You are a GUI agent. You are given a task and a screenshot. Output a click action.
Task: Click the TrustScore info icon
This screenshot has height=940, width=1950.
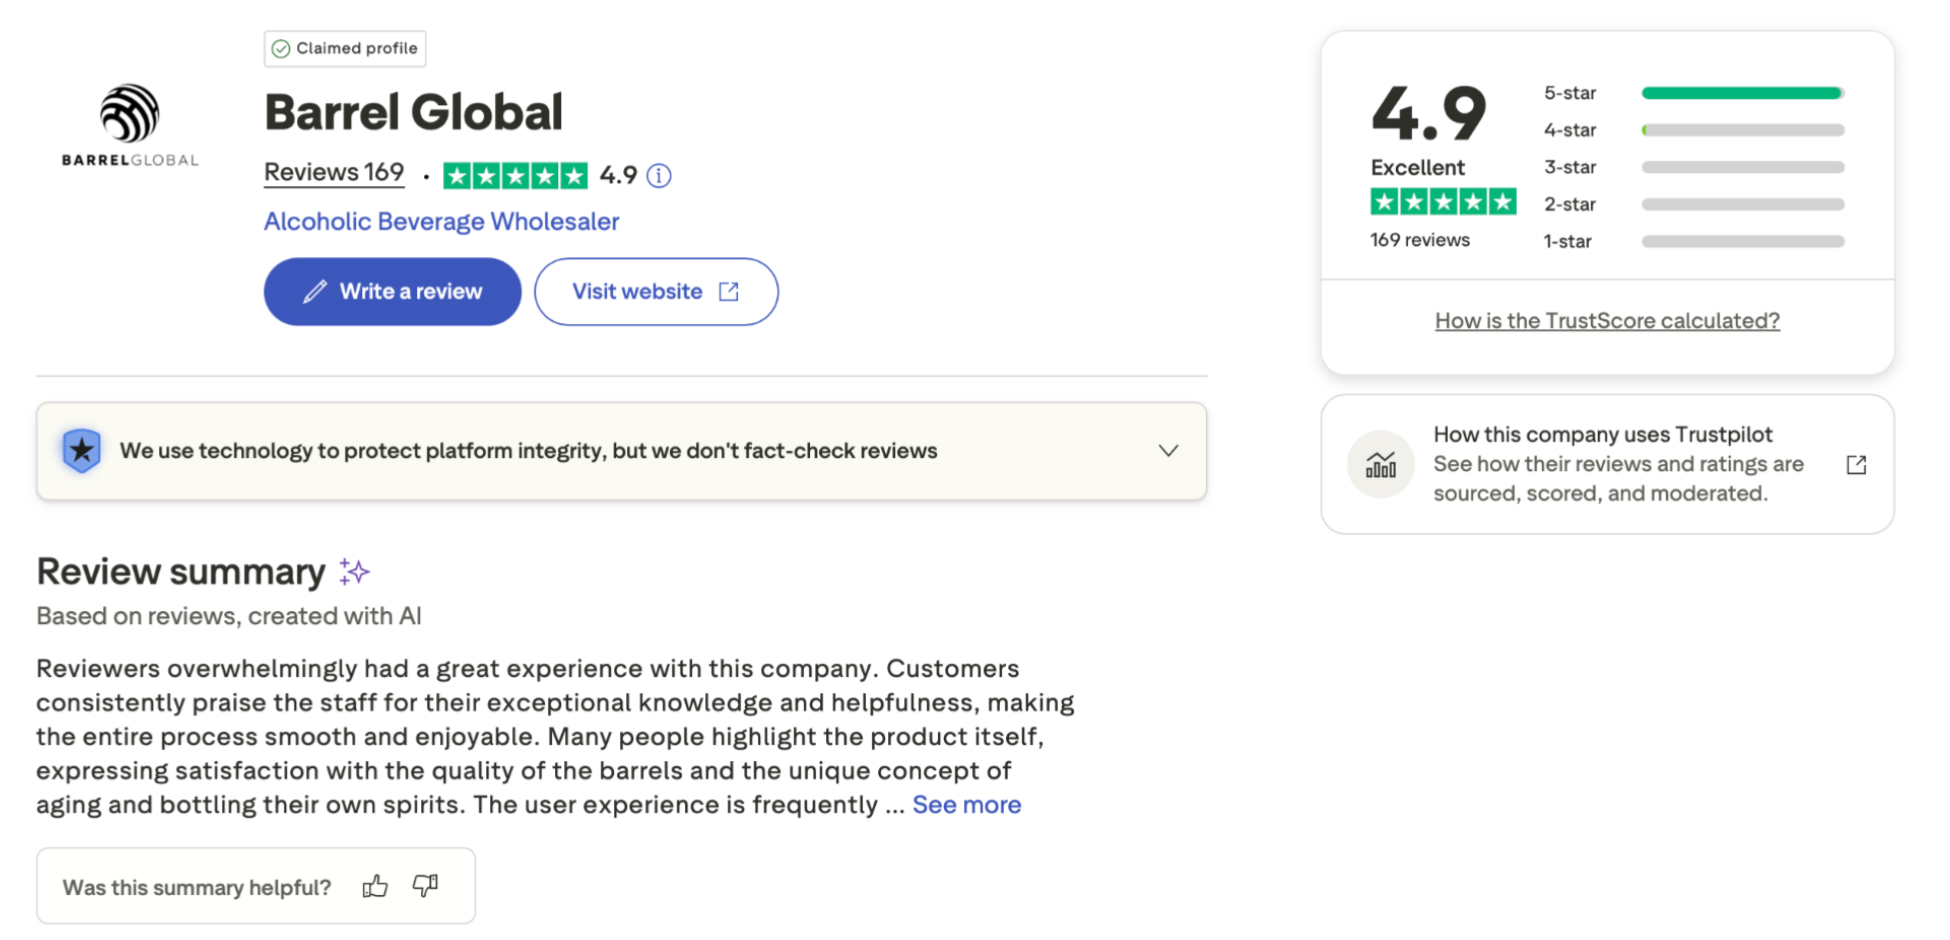tap(659, 176)
